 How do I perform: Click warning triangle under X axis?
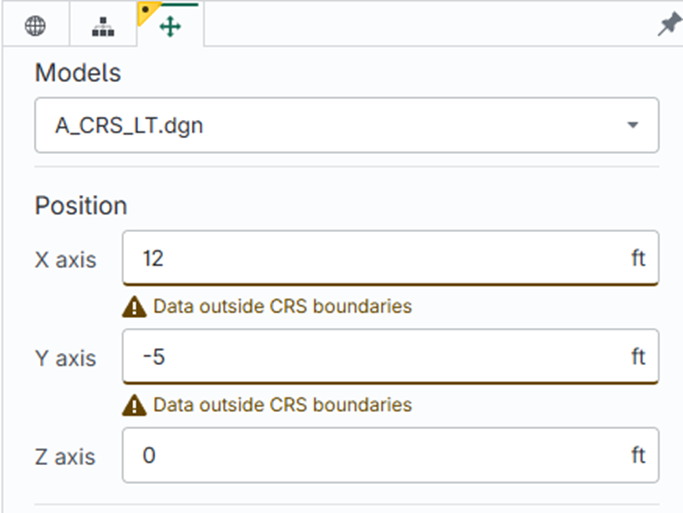(134, 307)
